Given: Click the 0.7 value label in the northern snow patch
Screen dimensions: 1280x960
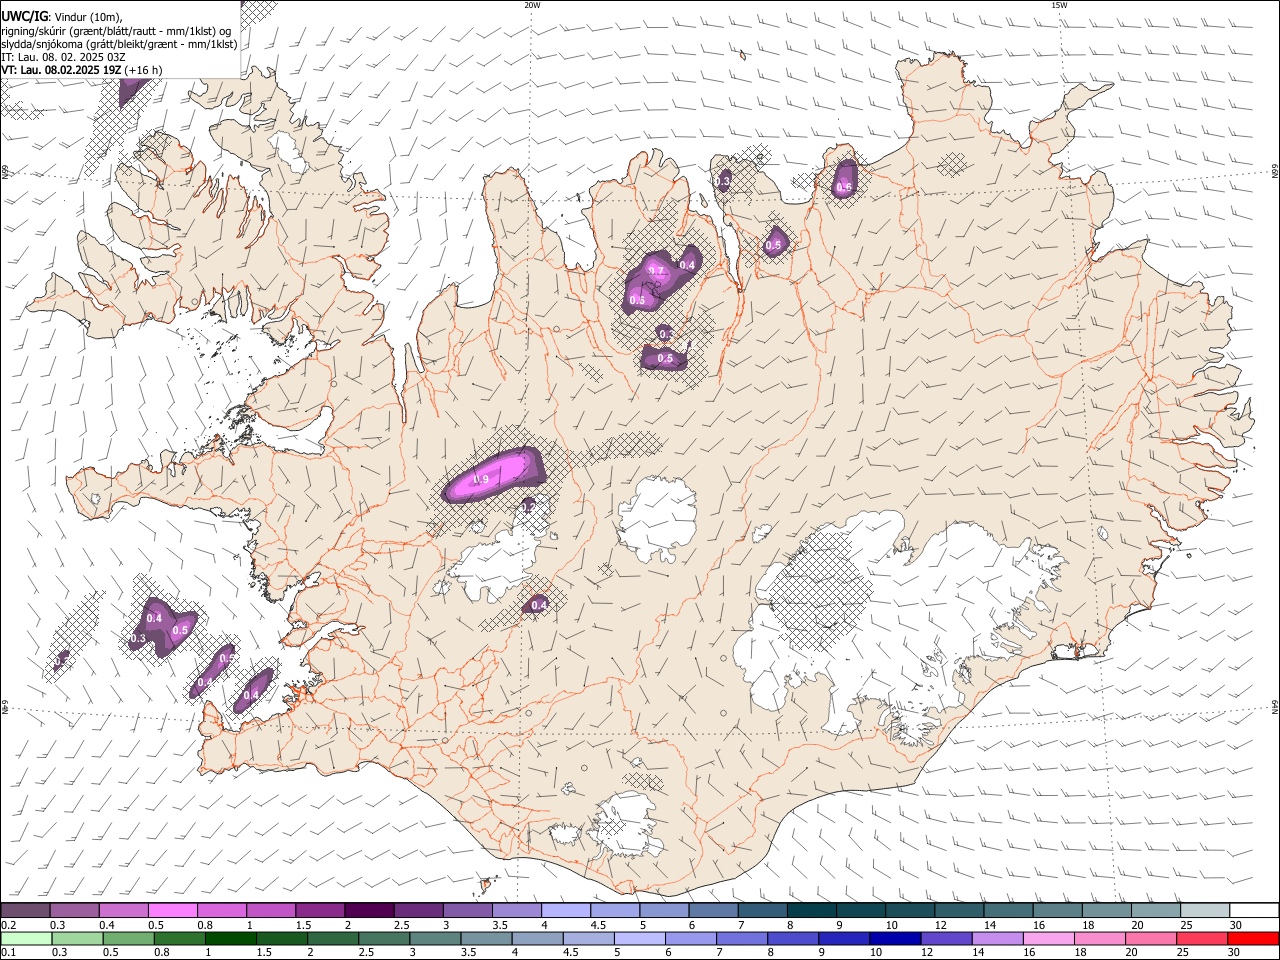Looking at the screenshot, I should [x=657, y=271].
